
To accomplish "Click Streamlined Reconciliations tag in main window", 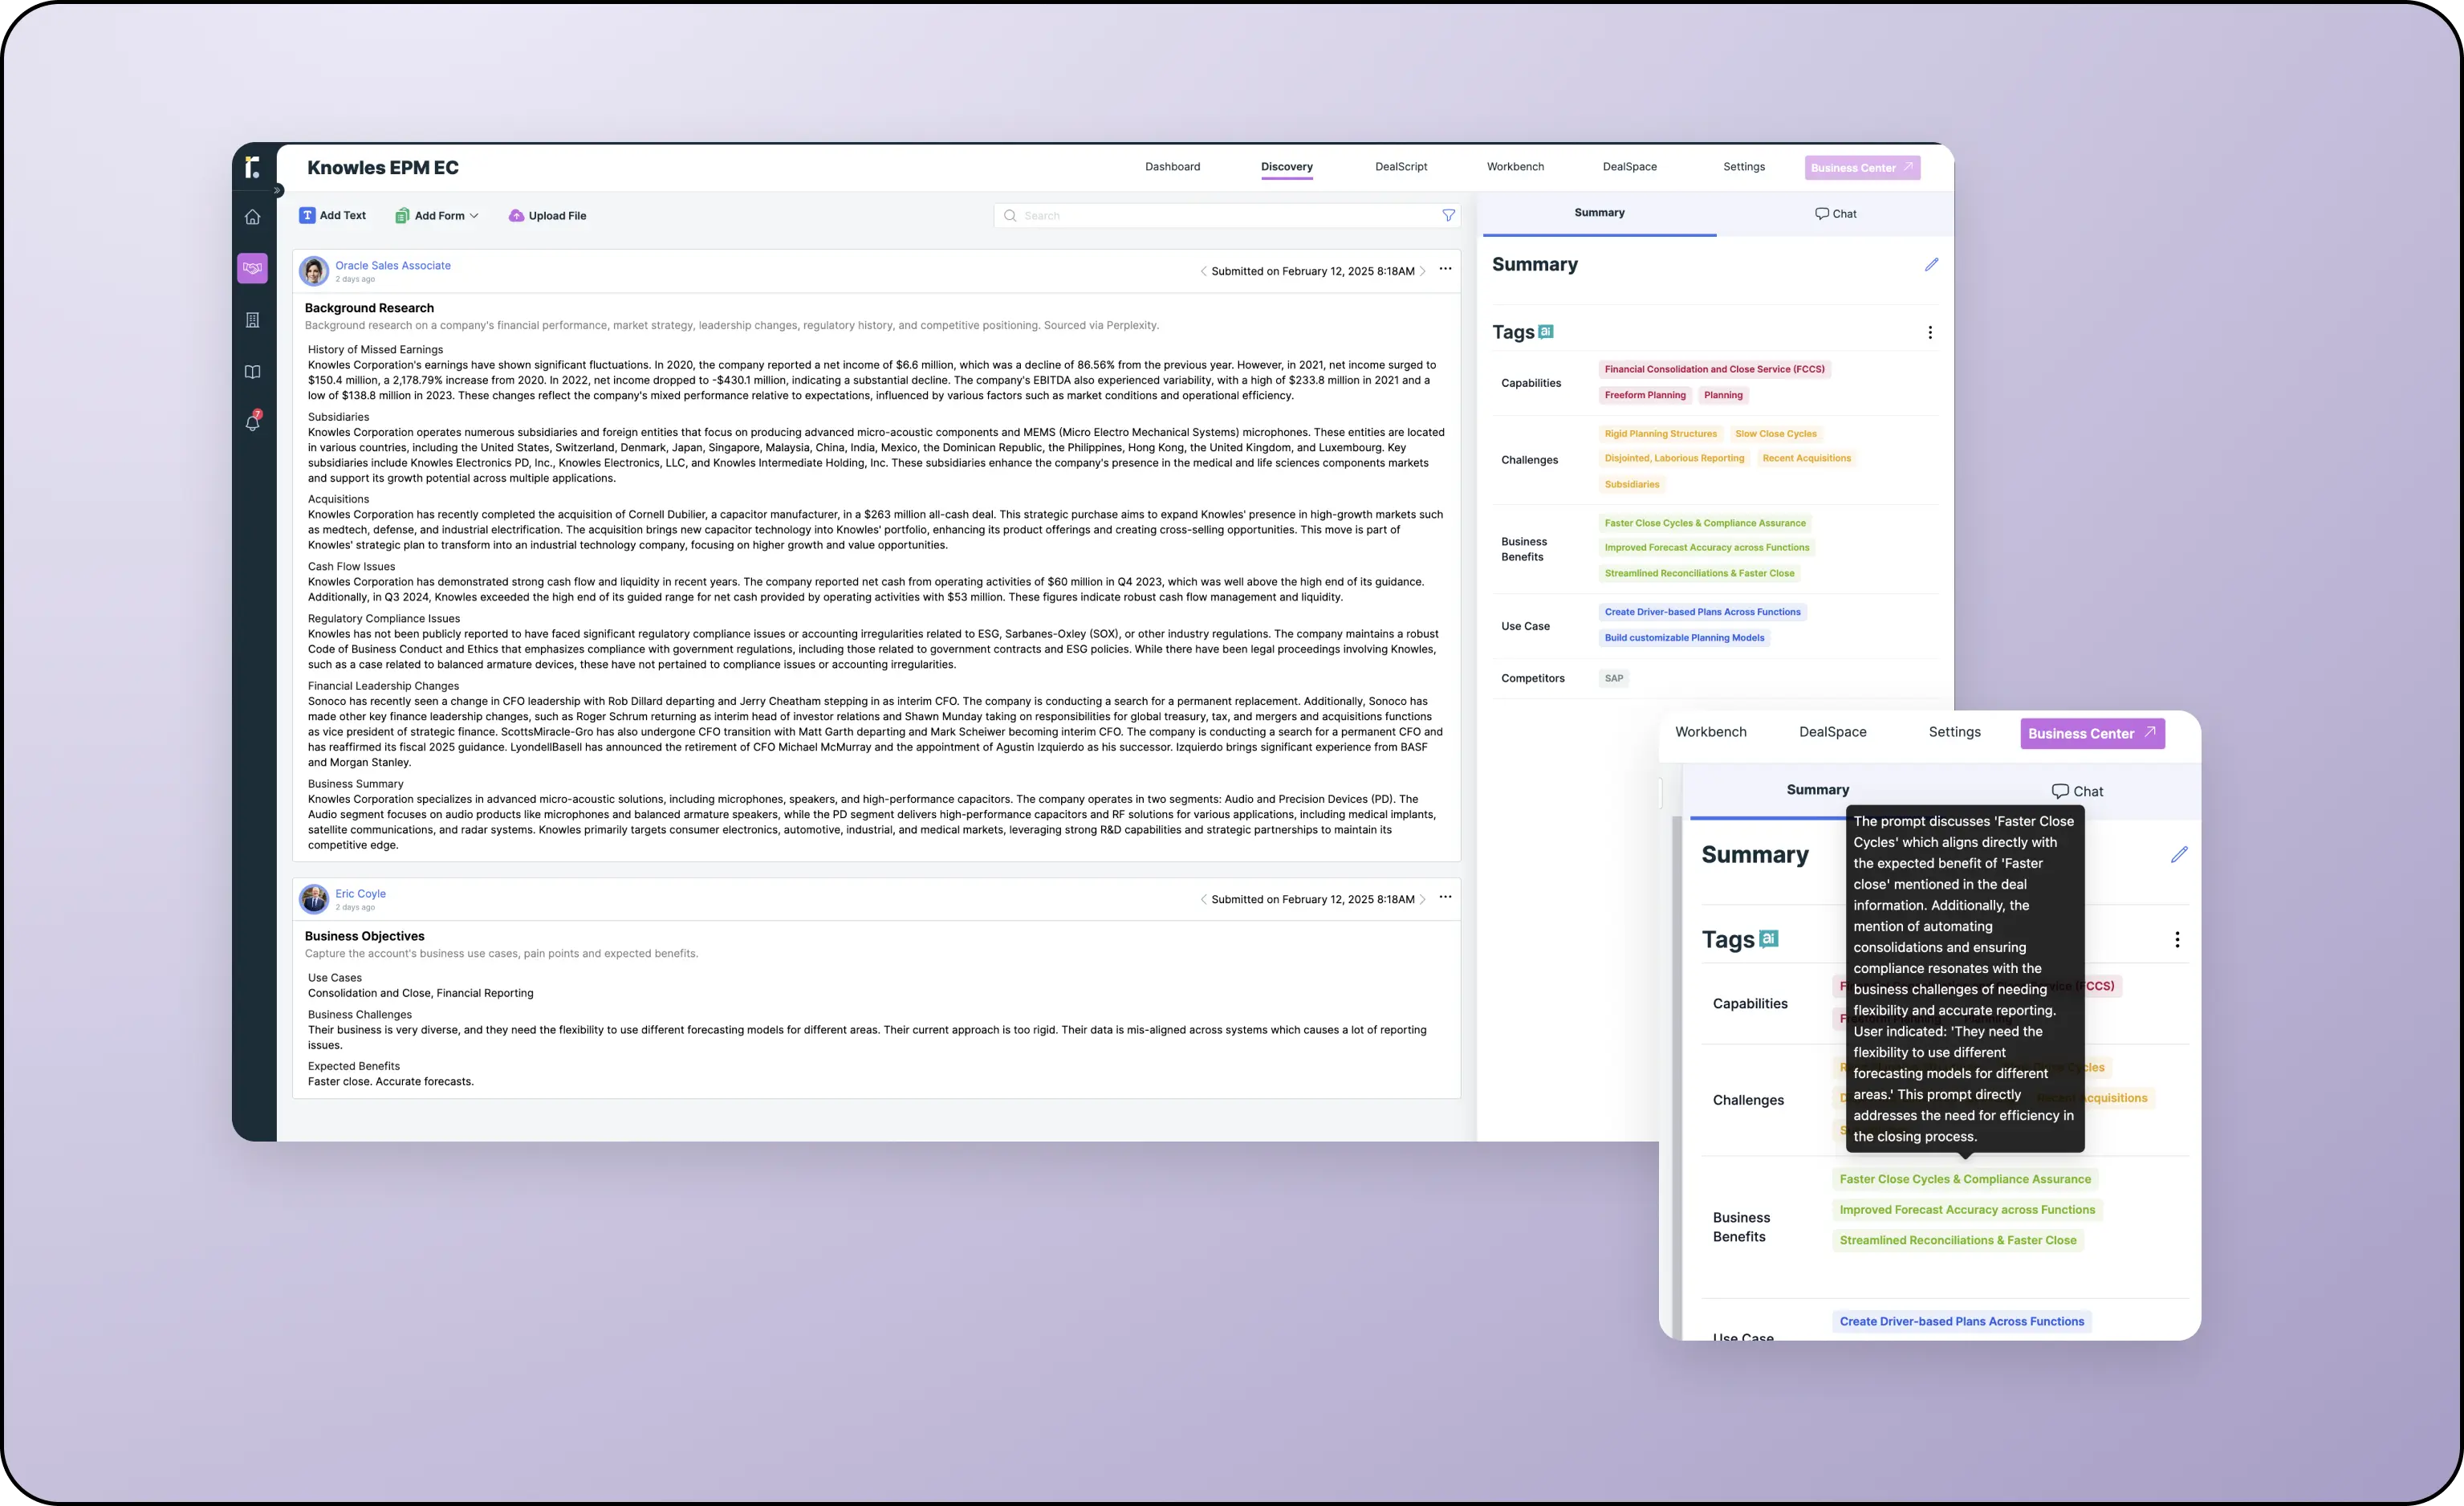I will (1699, 573).
